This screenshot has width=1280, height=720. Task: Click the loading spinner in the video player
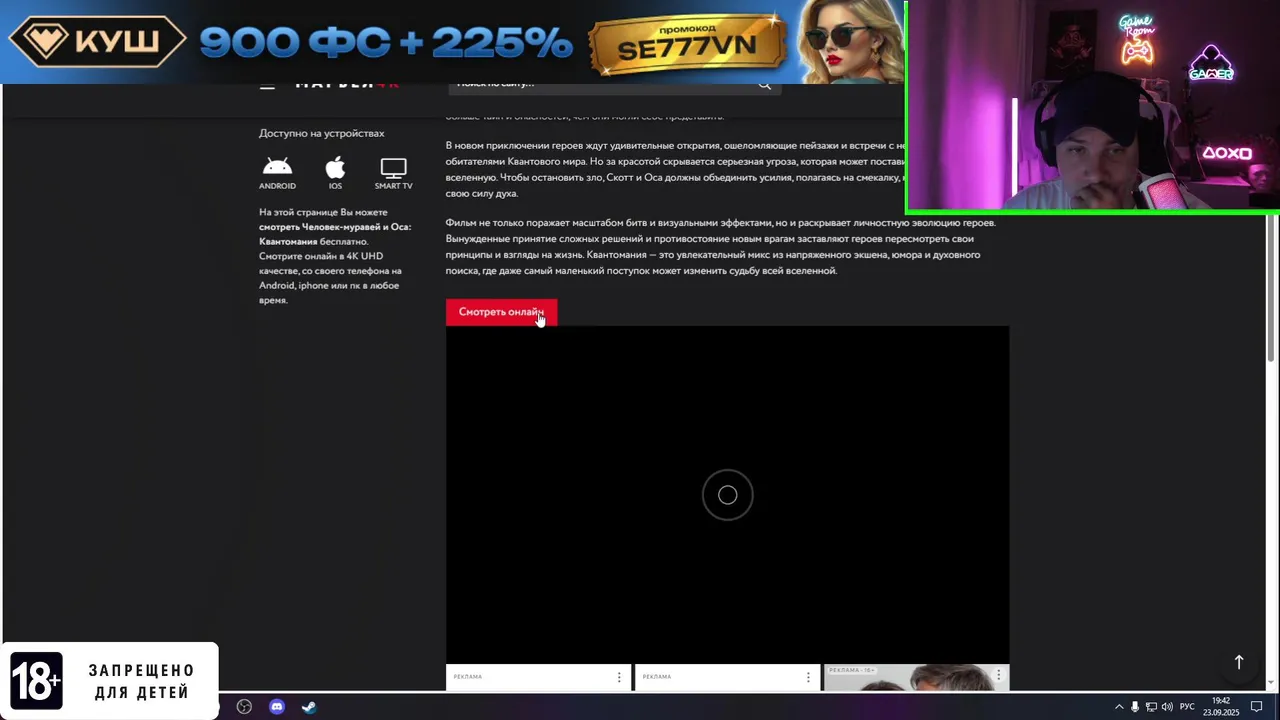tap(727, 495)
